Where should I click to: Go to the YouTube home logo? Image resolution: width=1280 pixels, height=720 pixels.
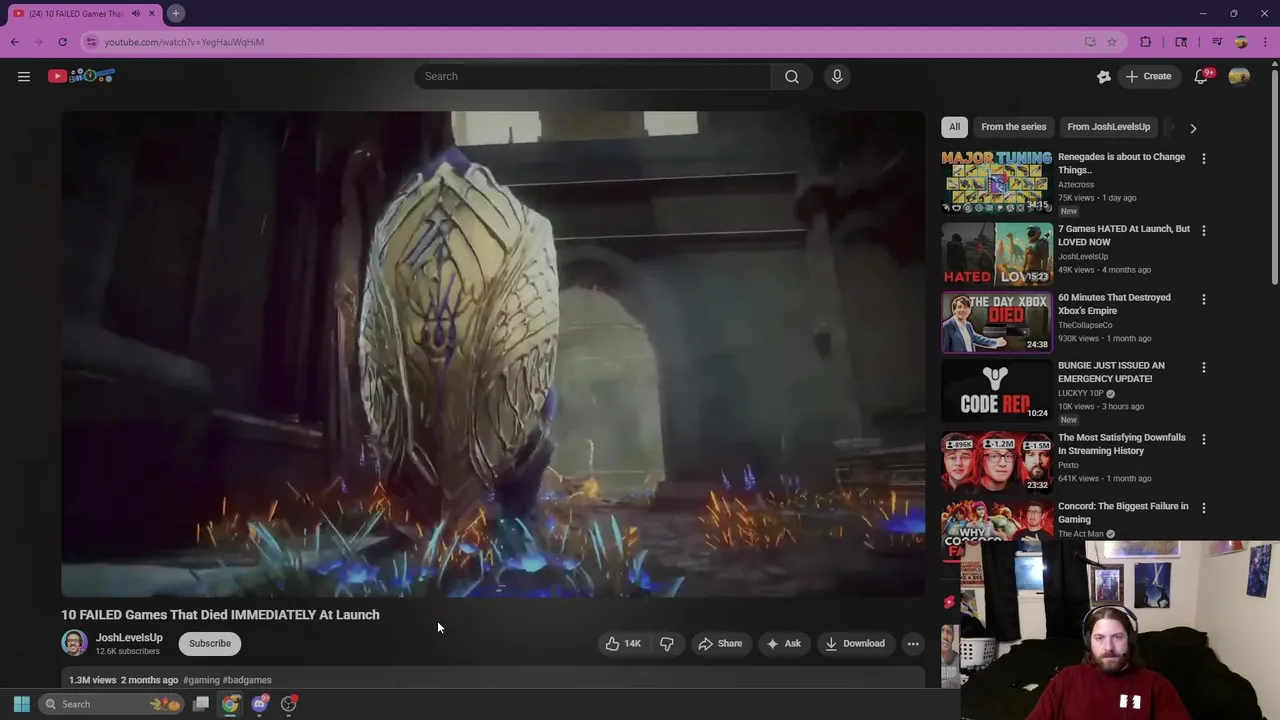82,76
